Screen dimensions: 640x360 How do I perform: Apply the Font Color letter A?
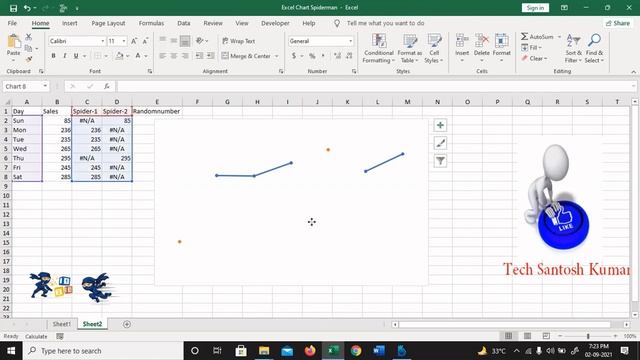coord(138,56)
